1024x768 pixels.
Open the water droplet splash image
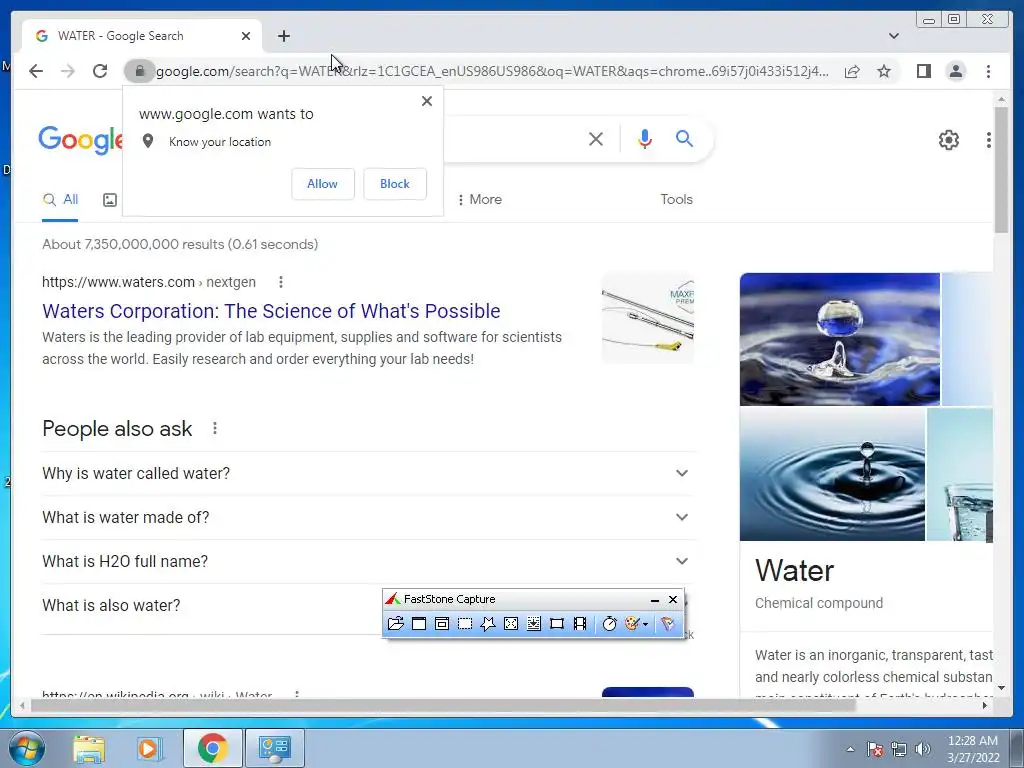pyautogui.click(x=840, y=339)
